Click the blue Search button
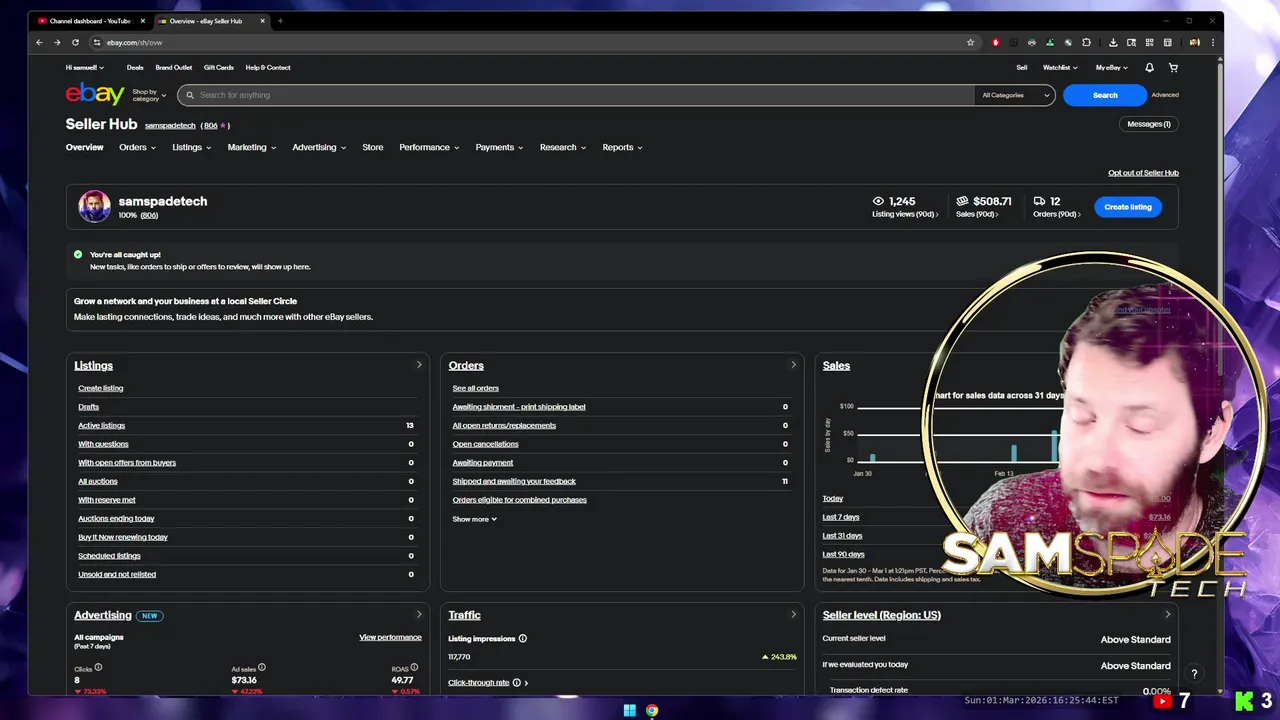The image size is (1280, 720). coord(1105,95)
